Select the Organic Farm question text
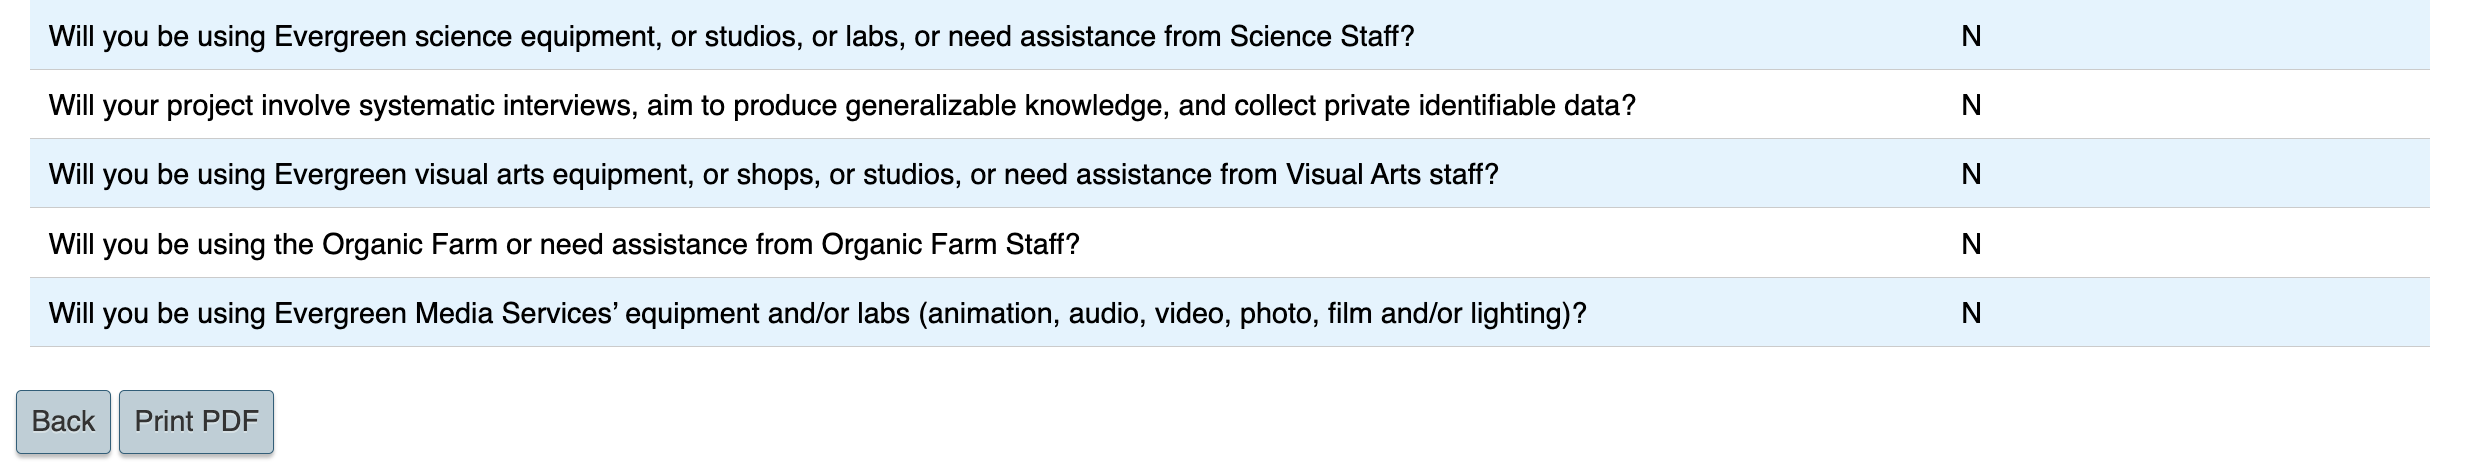This screenshot has width=2476, height=470. tap(564, 245)
